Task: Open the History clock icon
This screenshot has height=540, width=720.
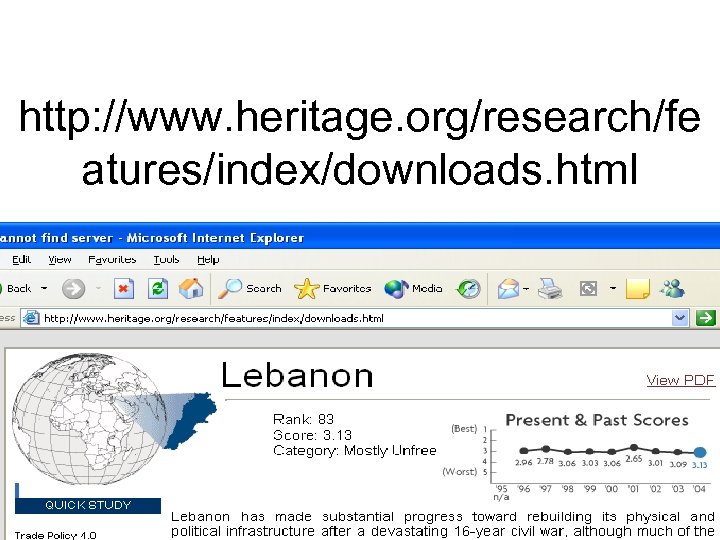Action: click(468, 289)
